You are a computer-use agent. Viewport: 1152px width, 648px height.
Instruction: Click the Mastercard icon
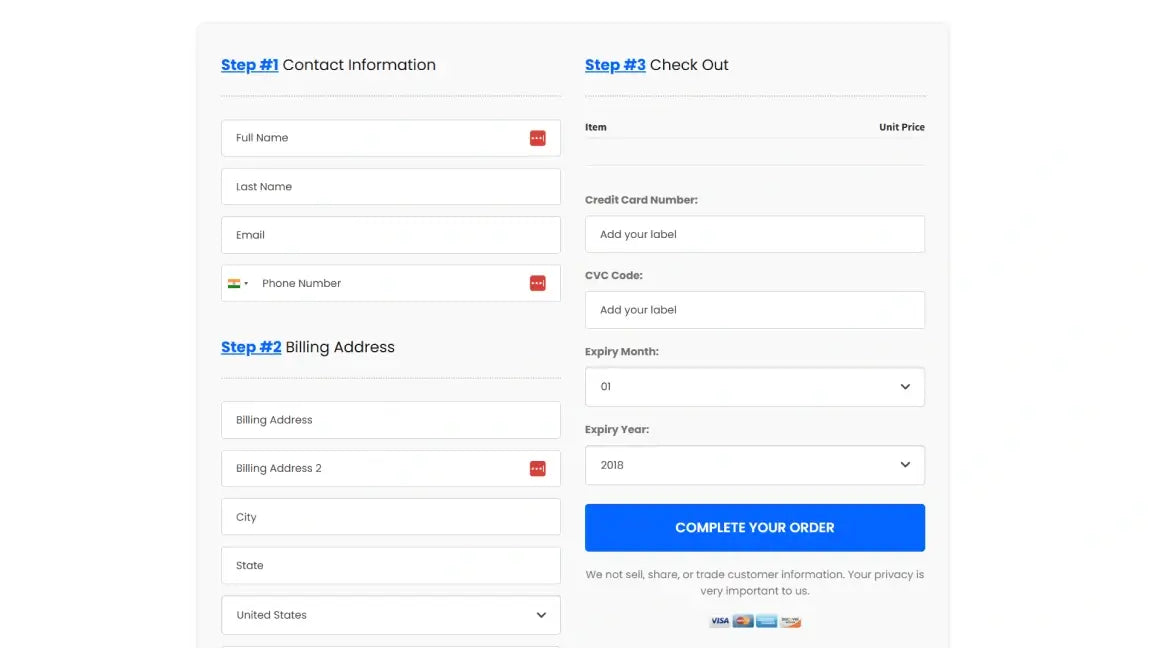[743, 621]
